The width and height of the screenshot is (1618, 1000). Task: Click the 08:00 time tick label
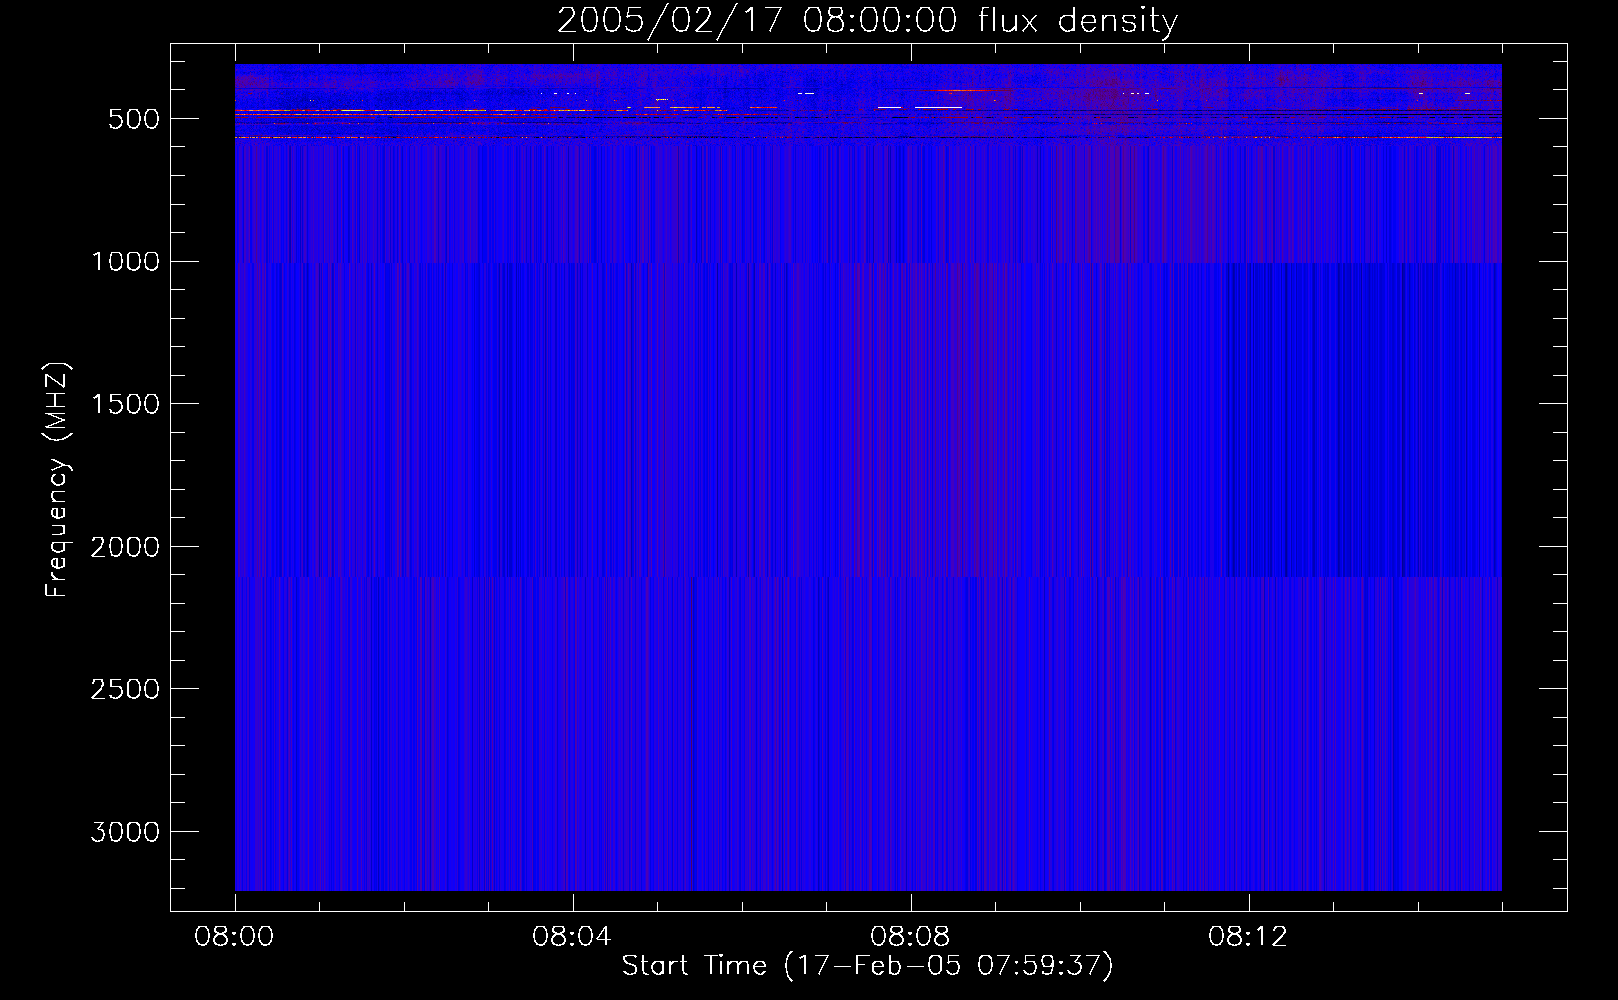[x=234, y=937]
